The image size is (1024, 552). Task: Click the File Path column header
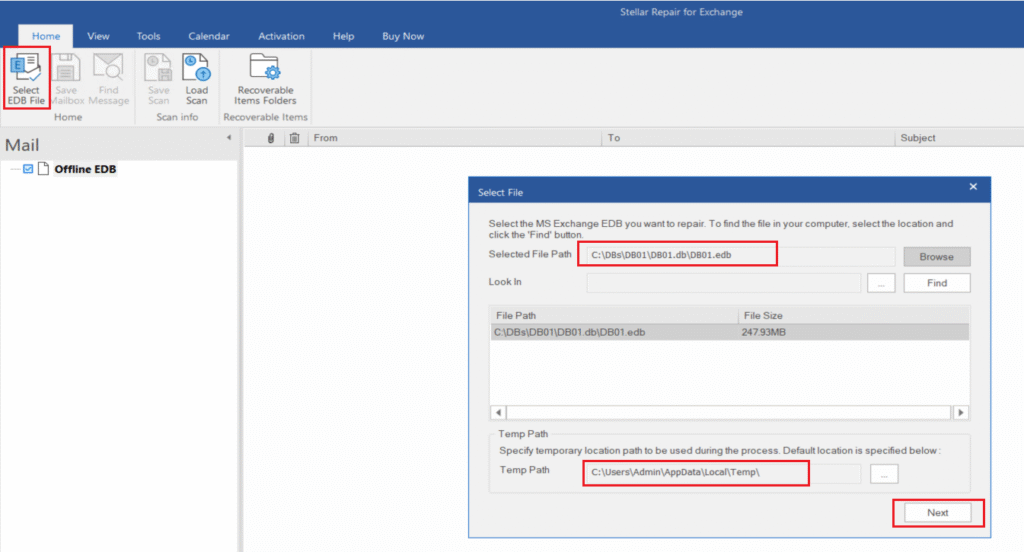pos(614,316)
